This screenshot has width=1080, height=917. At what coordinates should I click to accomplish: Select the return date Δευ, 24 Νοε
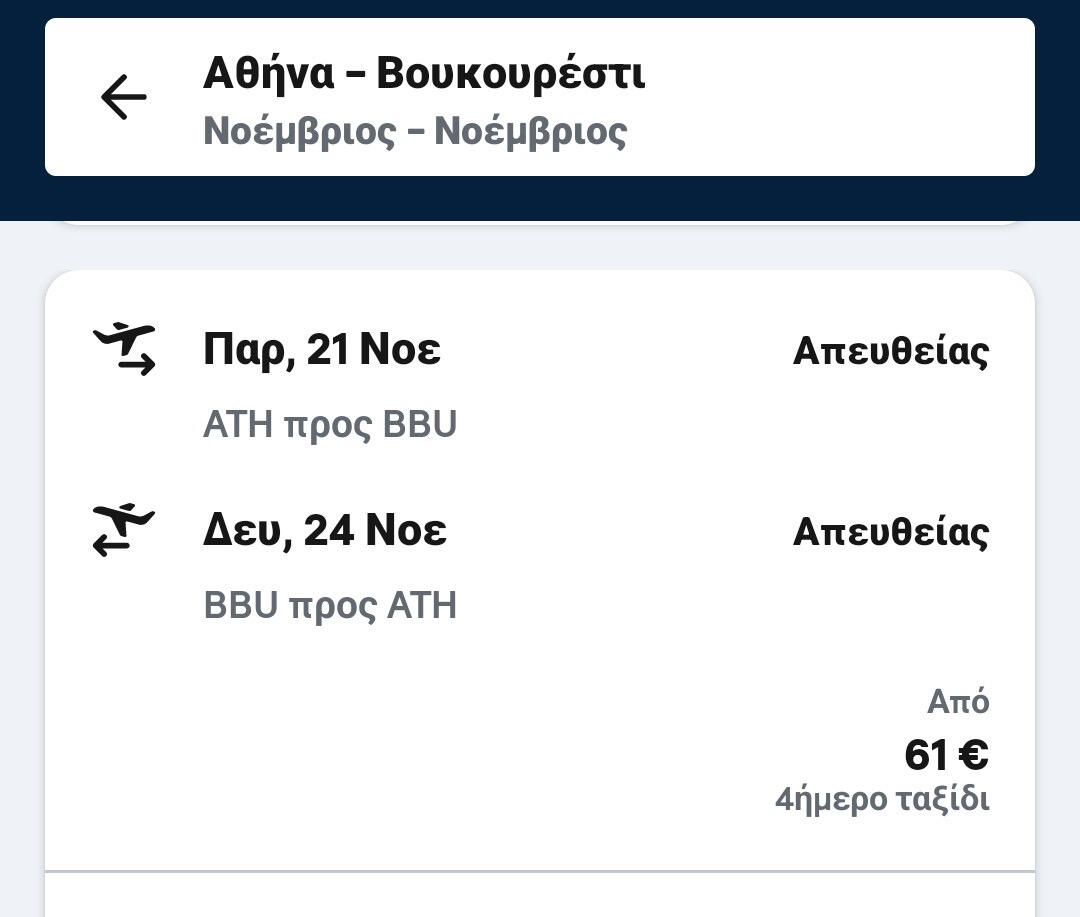click(x=325, y=530)
